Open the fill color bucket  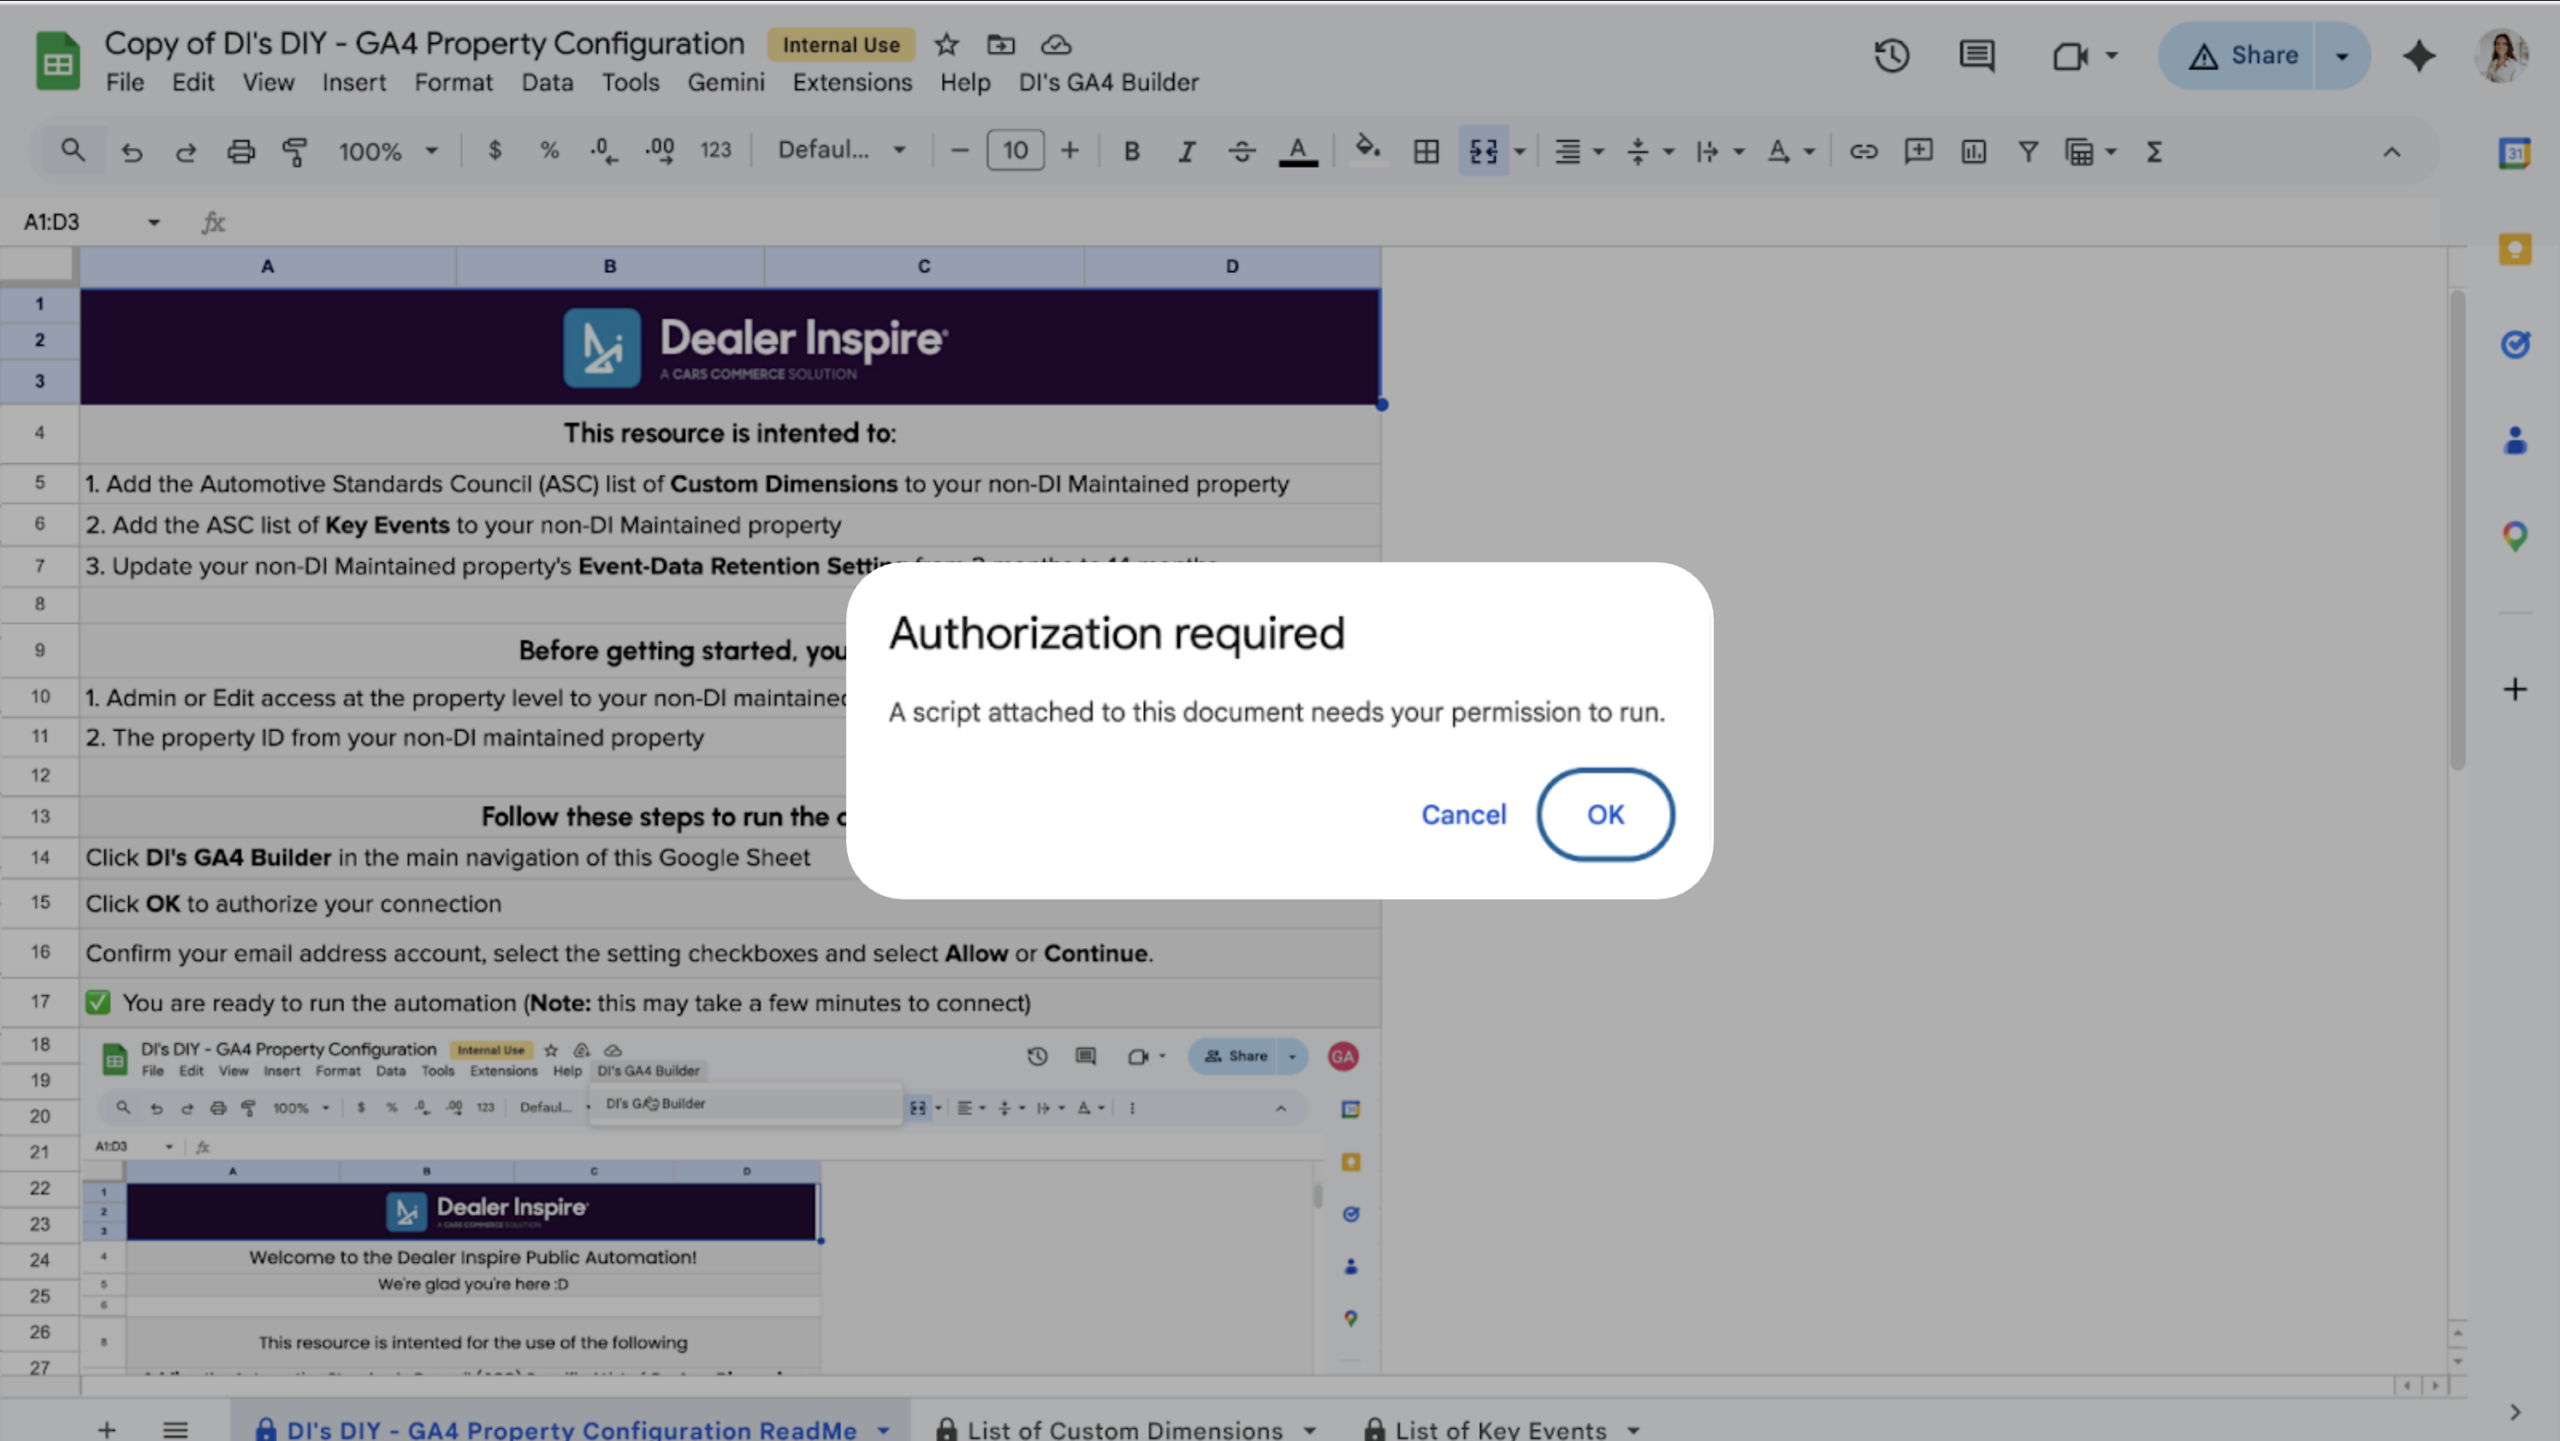(x=1367, y=151)
